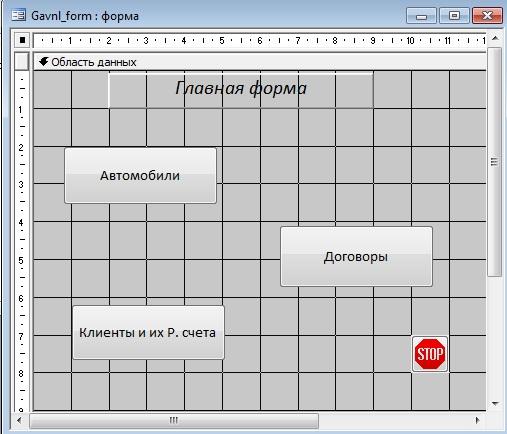Minimize the Gavnl_form window
The image size is (507, 434).
pyautogui.click(x=421, y=16)
